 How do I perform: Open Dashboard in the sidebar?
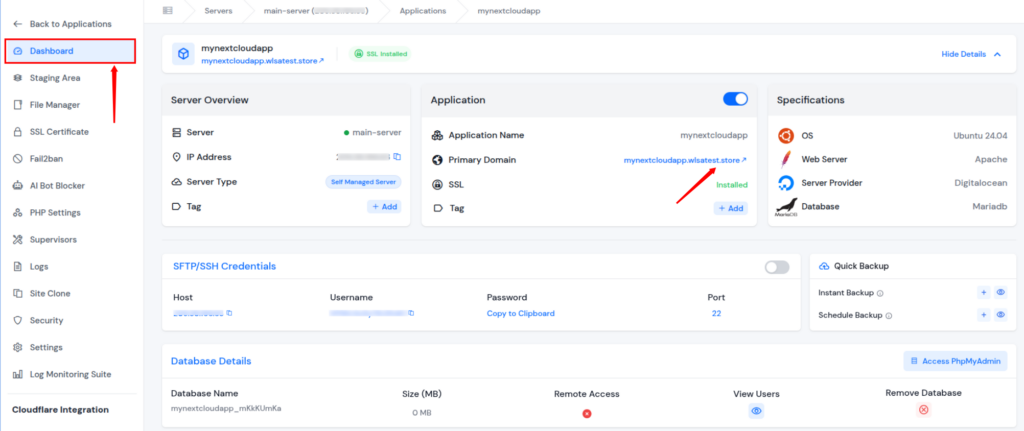coord(71,51)
